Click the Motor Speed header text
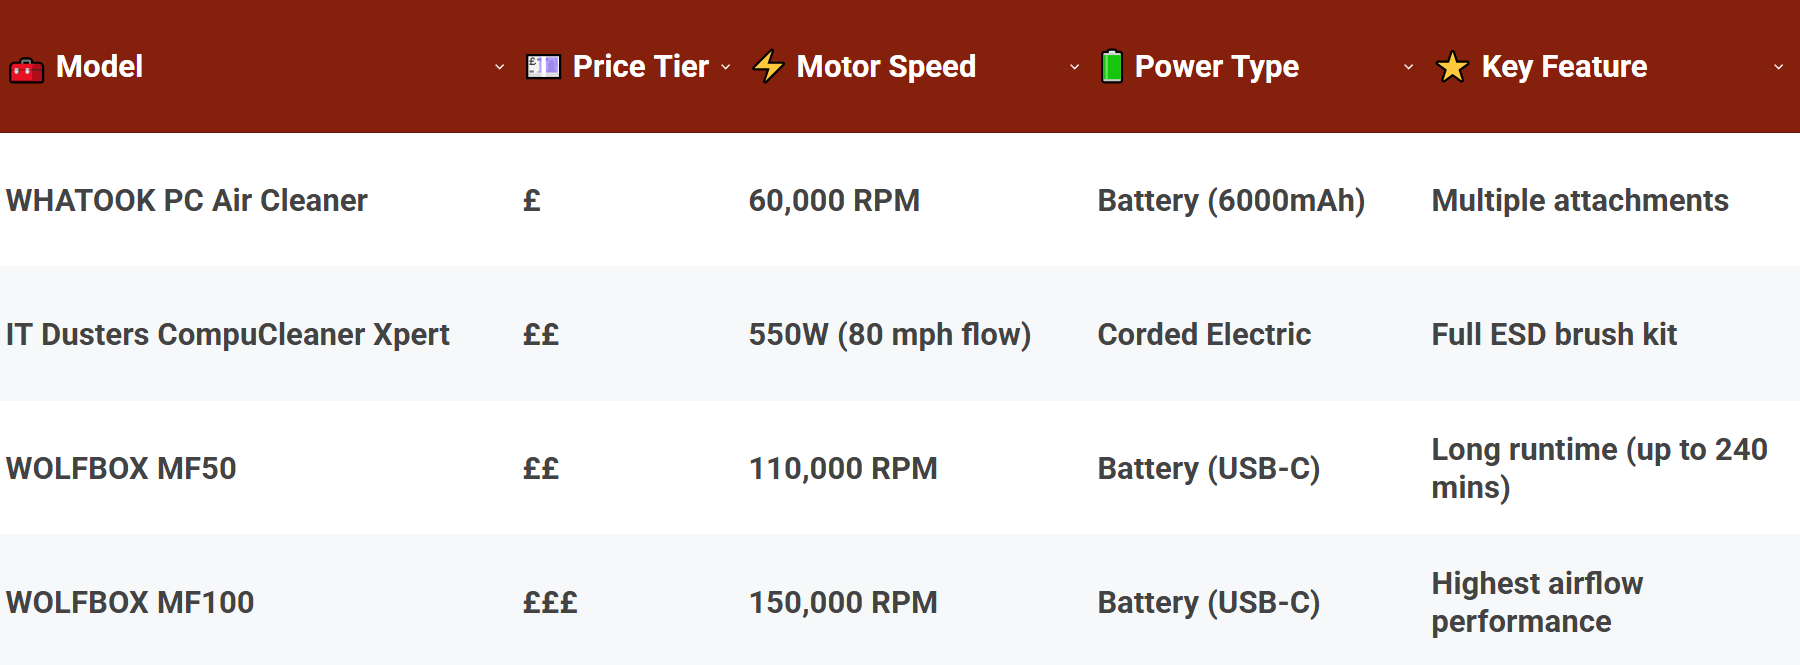Image resolution: width=1800 pixels, height=665 pixels. pyautogui.click(x=886, y=67)
